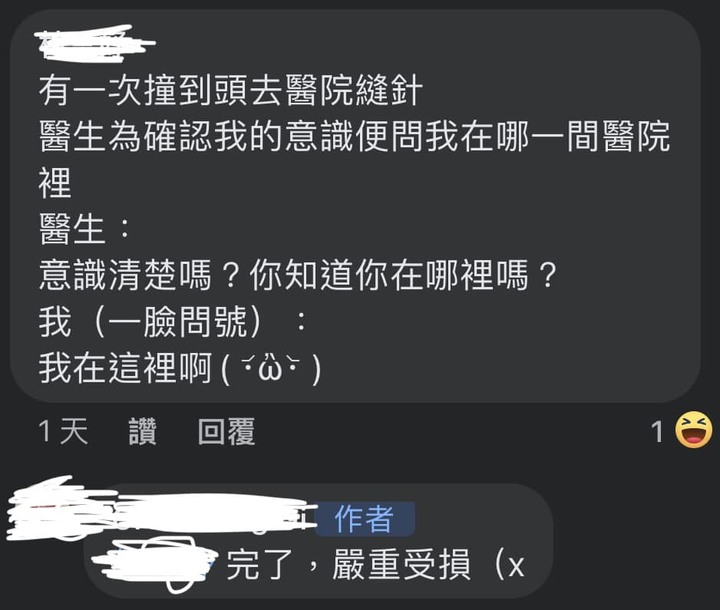The height and width of the screenshot is (610, 720).
Task: Tap the kaomoji face (ˊ•ω•ˋ)
Action: (271, 369)
